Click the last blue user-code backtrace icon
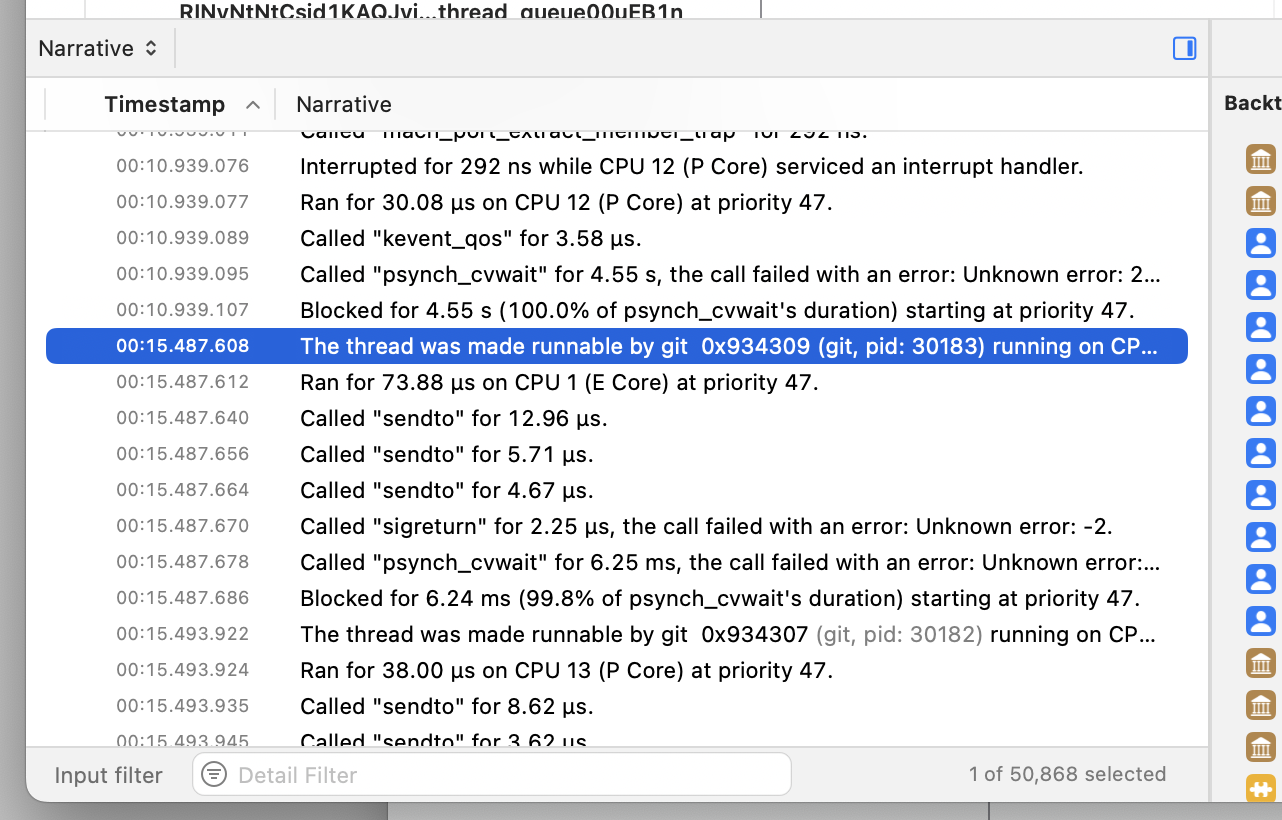This screenshot has width=1282, height=820. [1261, 621]
